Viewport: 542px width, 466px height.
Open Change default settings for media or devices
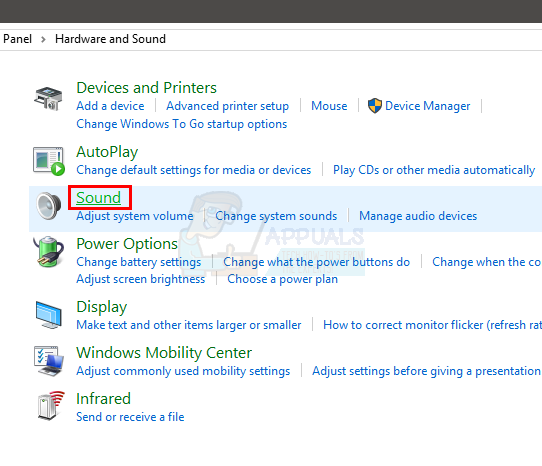194,170
